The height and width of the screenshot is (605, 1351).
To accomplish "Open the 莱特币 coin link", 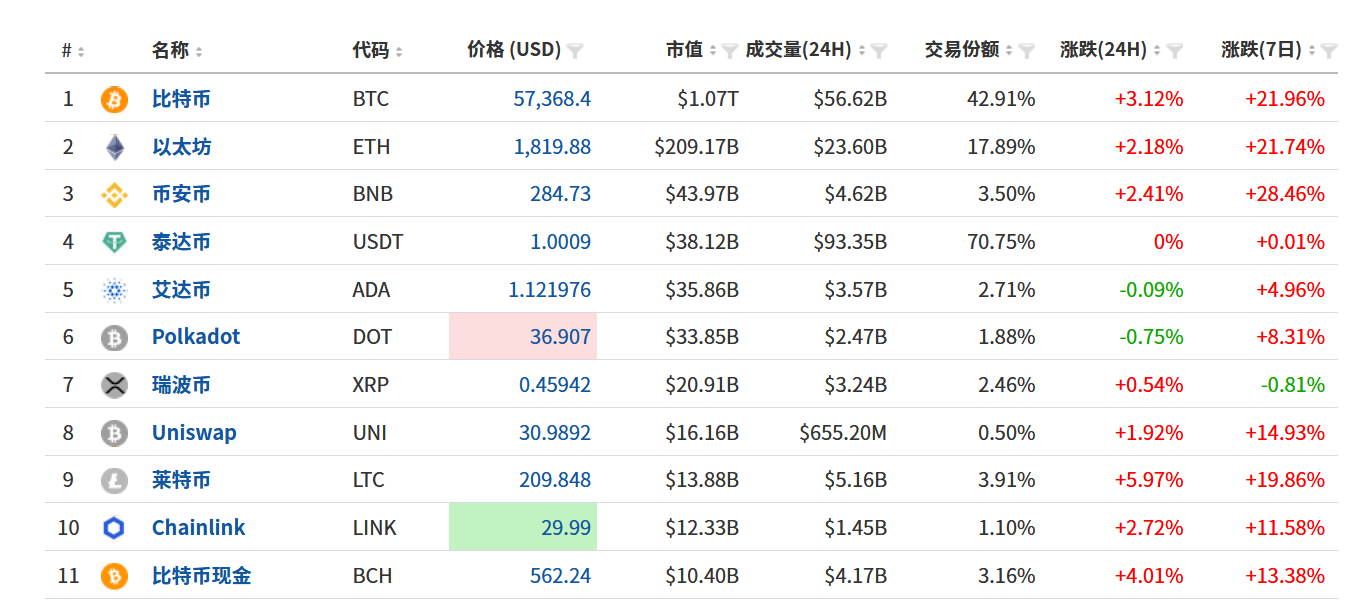I will coord(181,480).
